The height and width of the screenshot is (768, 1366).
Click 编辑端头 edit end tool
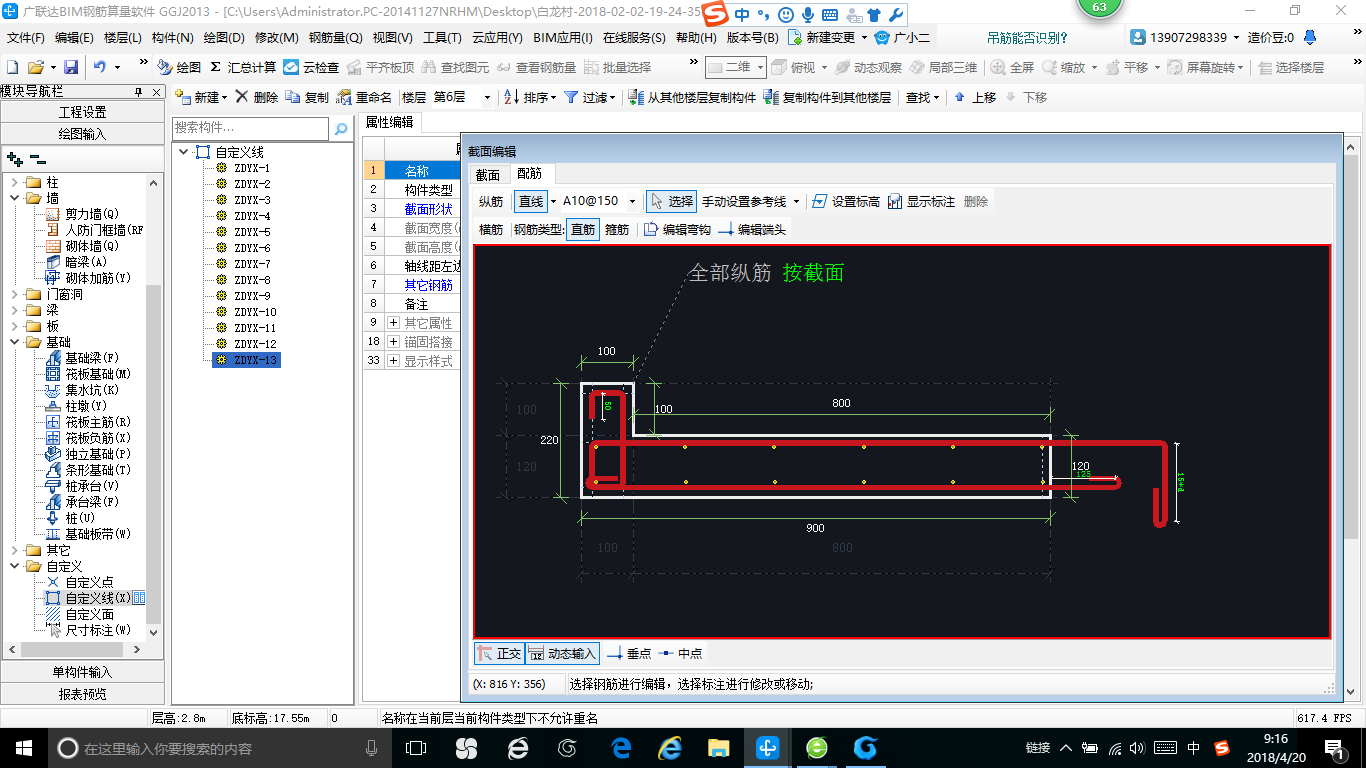coord(752,229)
